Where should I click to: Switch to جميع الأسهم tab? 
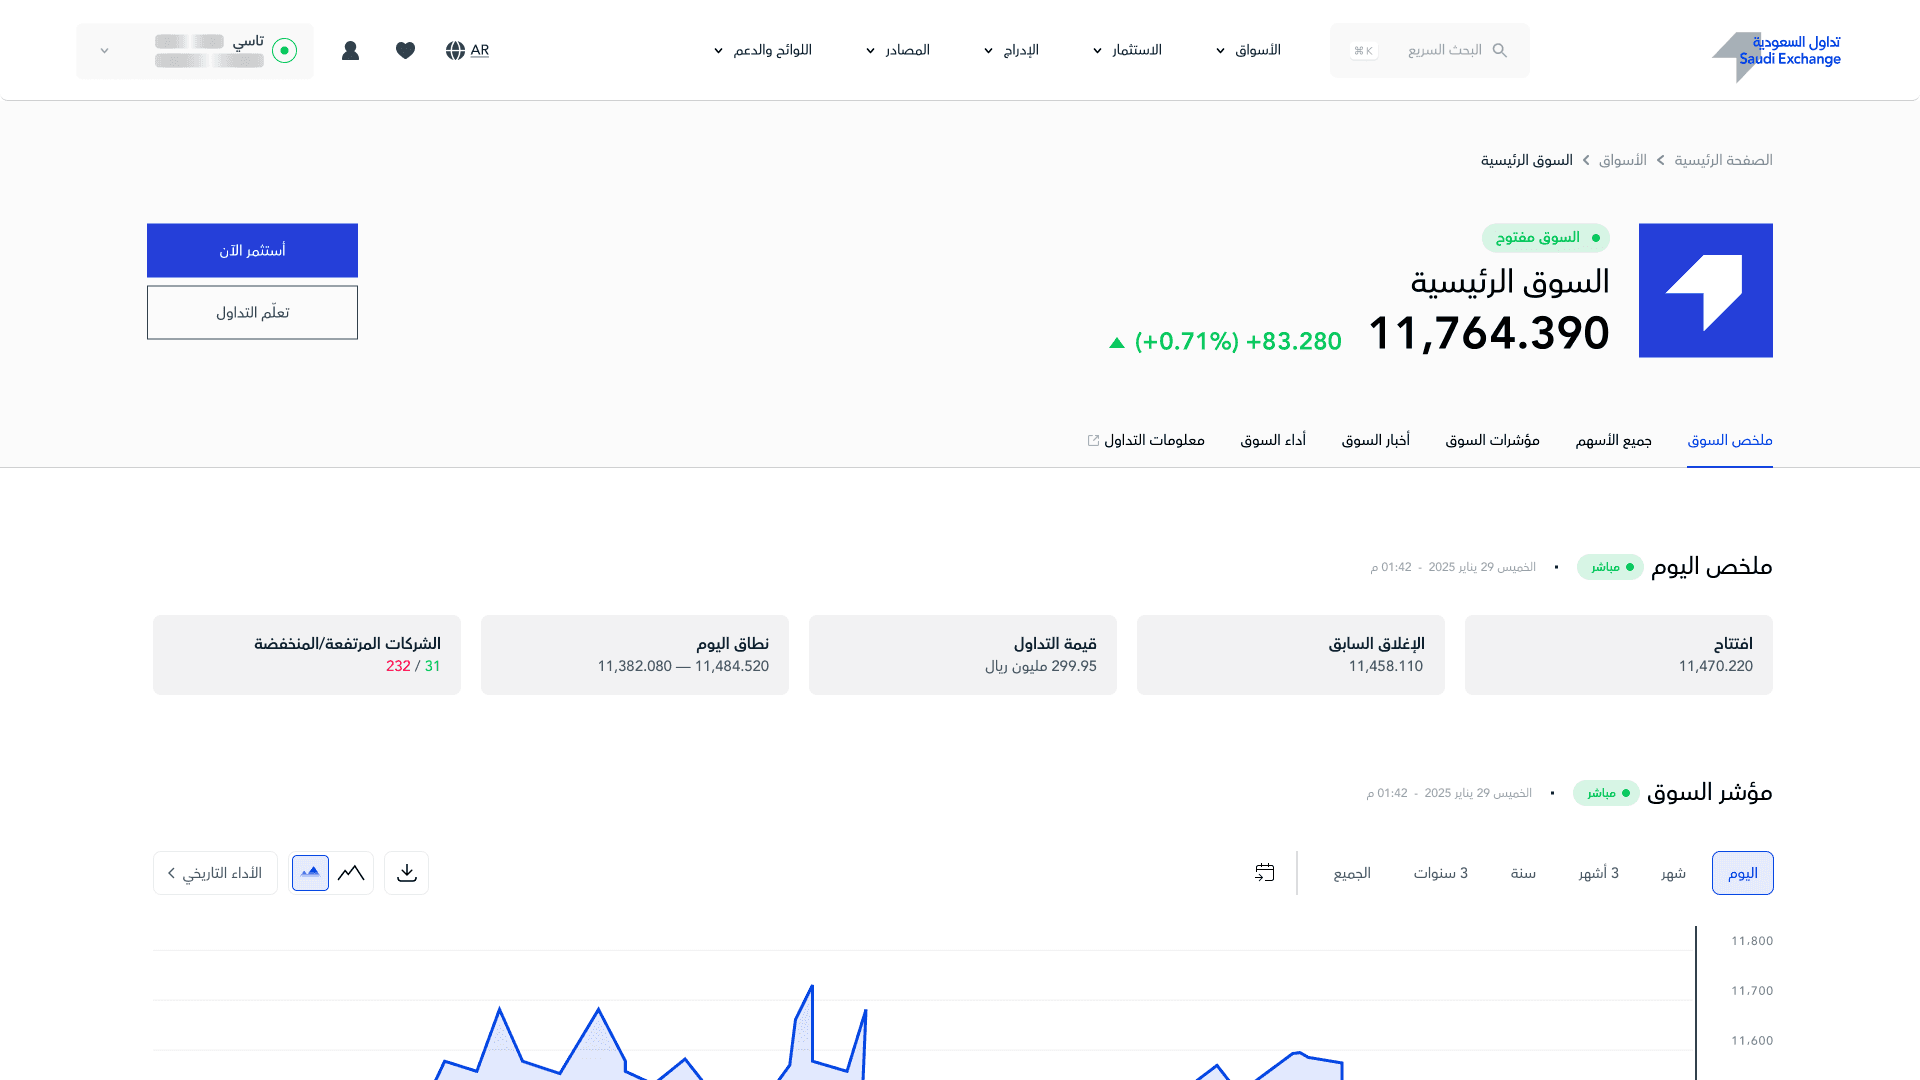click(x=1613, y=440)
